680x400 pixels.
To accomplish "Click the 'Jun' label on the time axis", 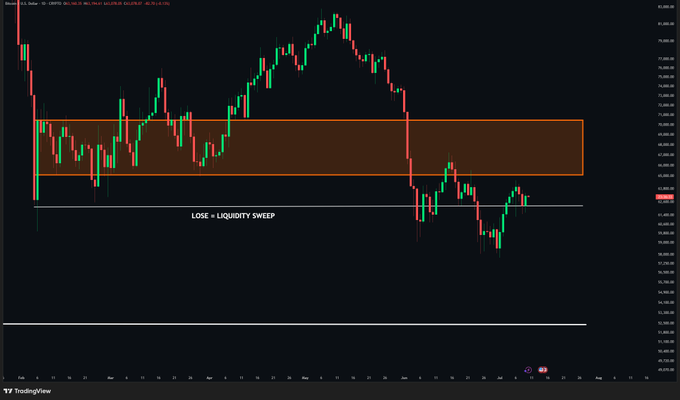I will [x=404, y=378].
